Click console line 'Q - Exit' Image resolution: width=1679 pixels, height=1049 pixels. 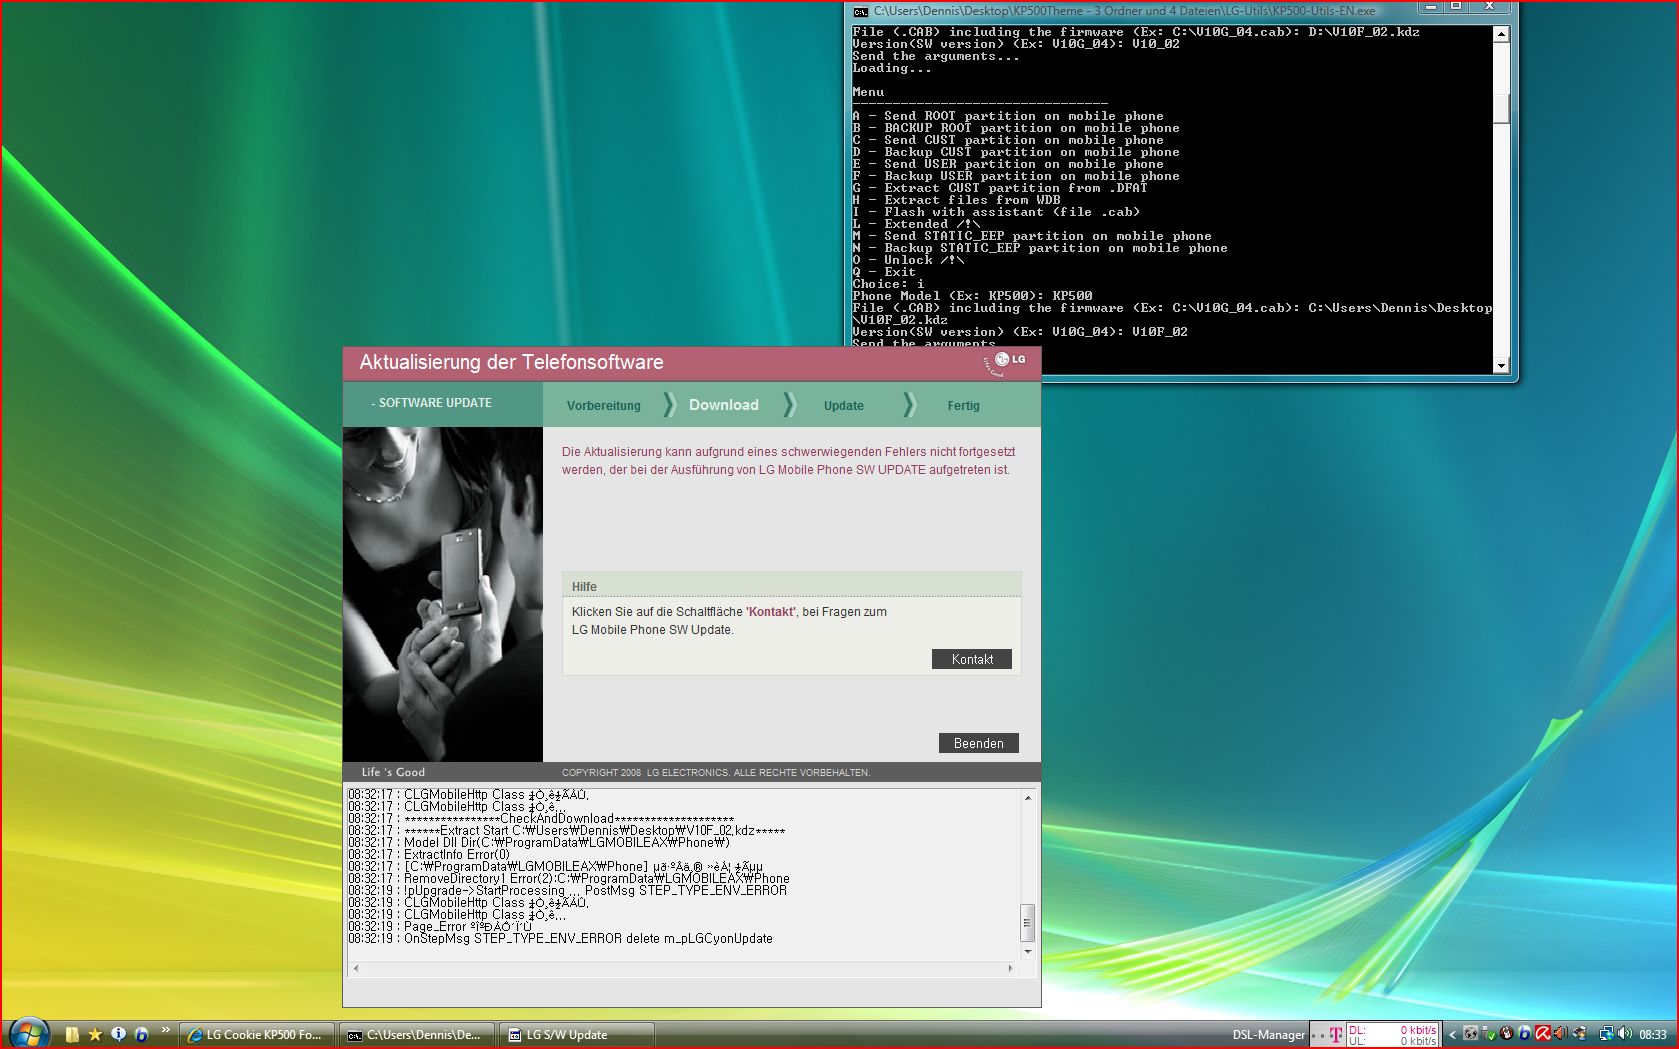coord(884,272)
